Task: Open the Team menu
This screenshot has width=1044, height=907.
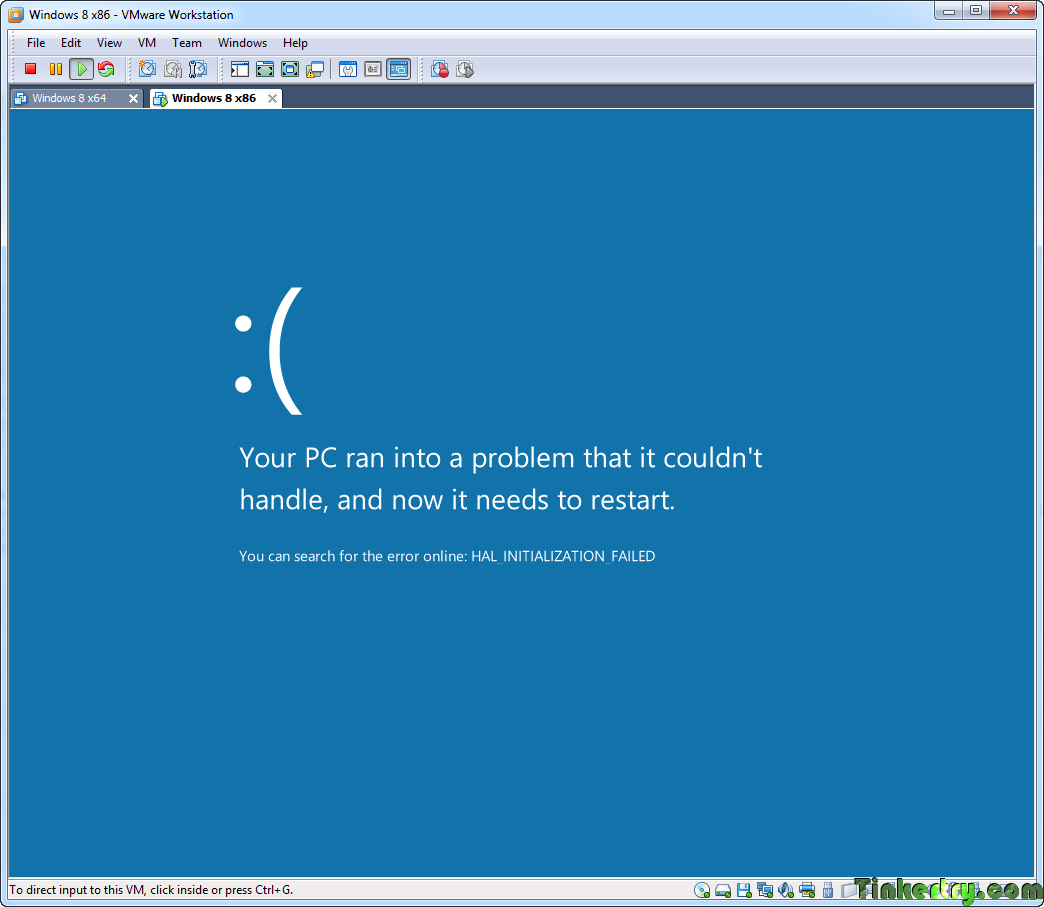Action: coord(186,43)
